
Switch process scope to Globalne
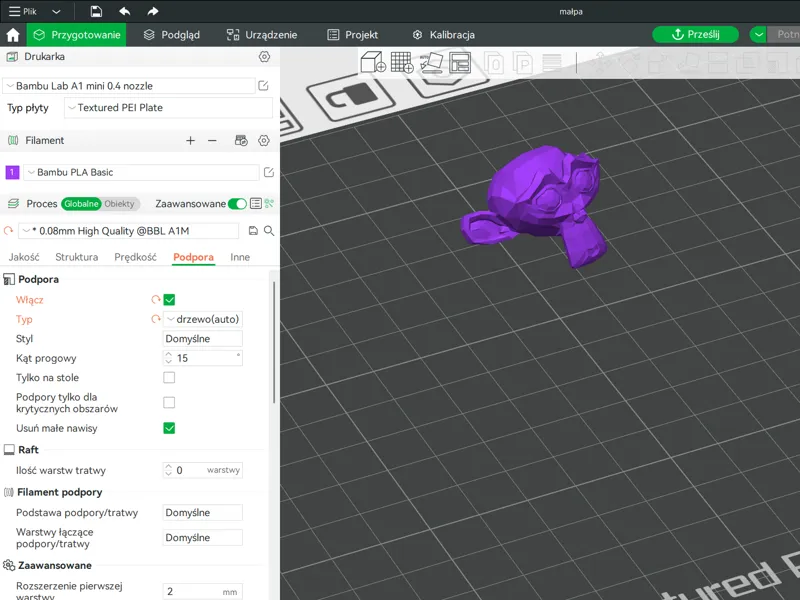click(x=81, y=204)
